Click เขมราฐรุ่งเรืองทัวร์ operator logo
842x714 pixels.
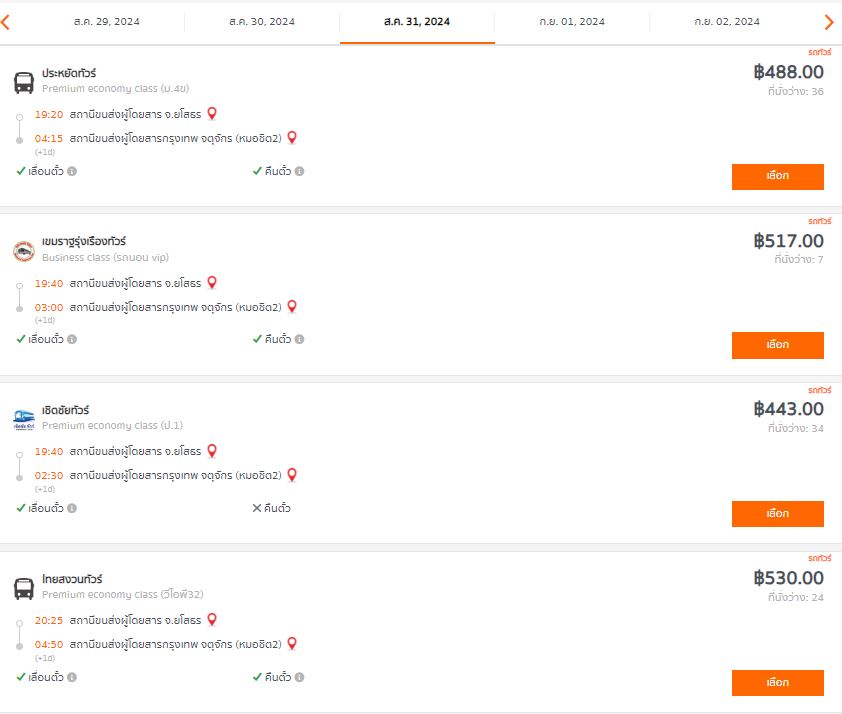(24, 251)
